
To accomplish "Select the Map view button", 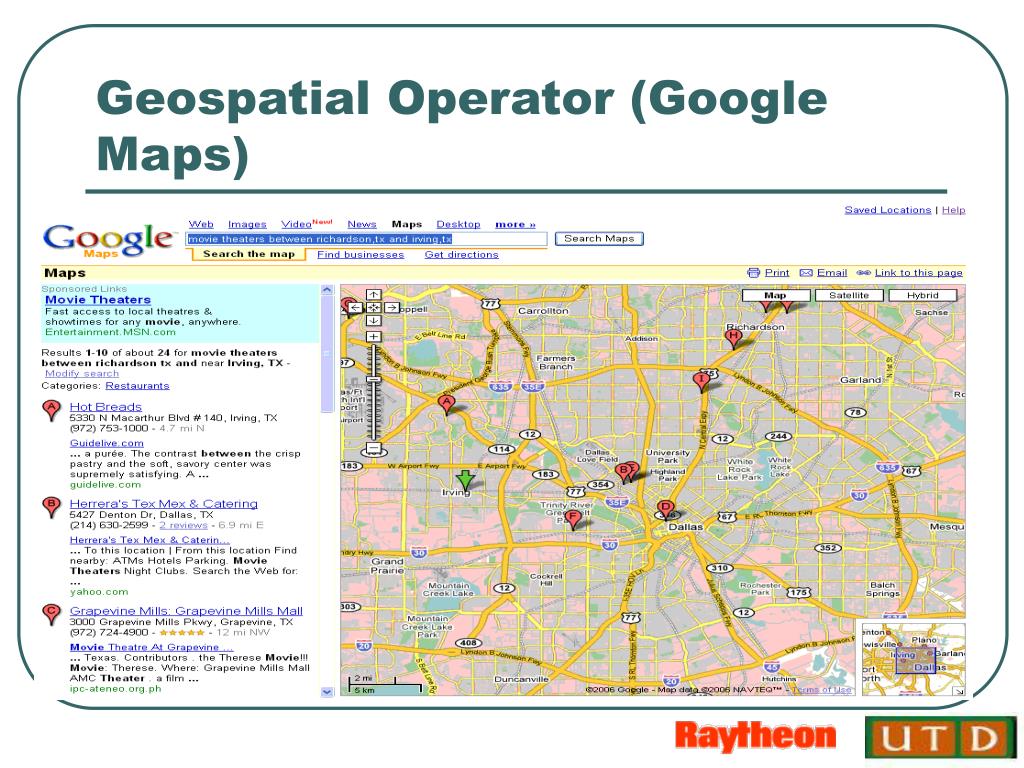I will point(775,295).
